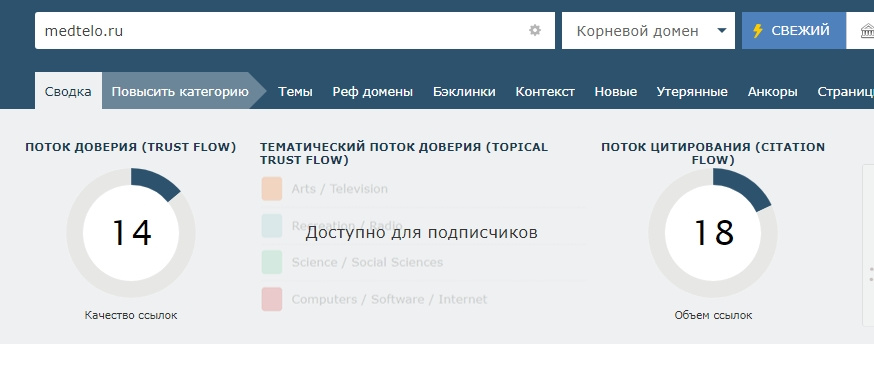This screenshot has width=874, height=389.
Task: Click the ТЕМАТИЧЕСКИЙ ПОТОК ДОВЕРИЯ heading
Action: click(404, 154)
